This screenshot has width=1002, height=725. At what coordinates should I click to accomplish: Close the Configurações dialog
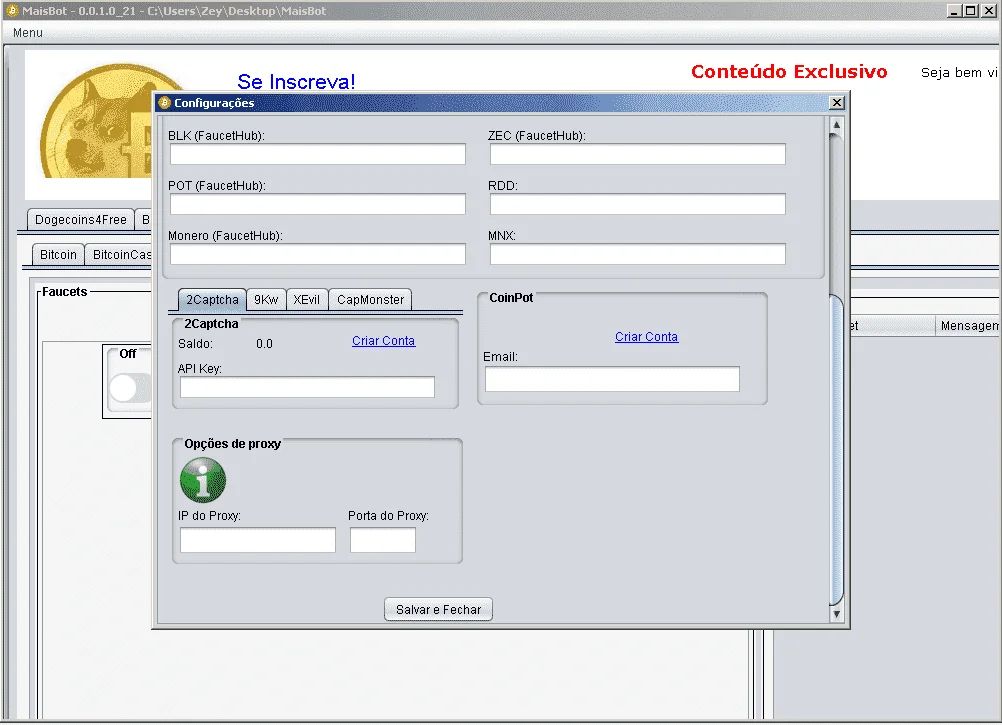tap(836, 103)
